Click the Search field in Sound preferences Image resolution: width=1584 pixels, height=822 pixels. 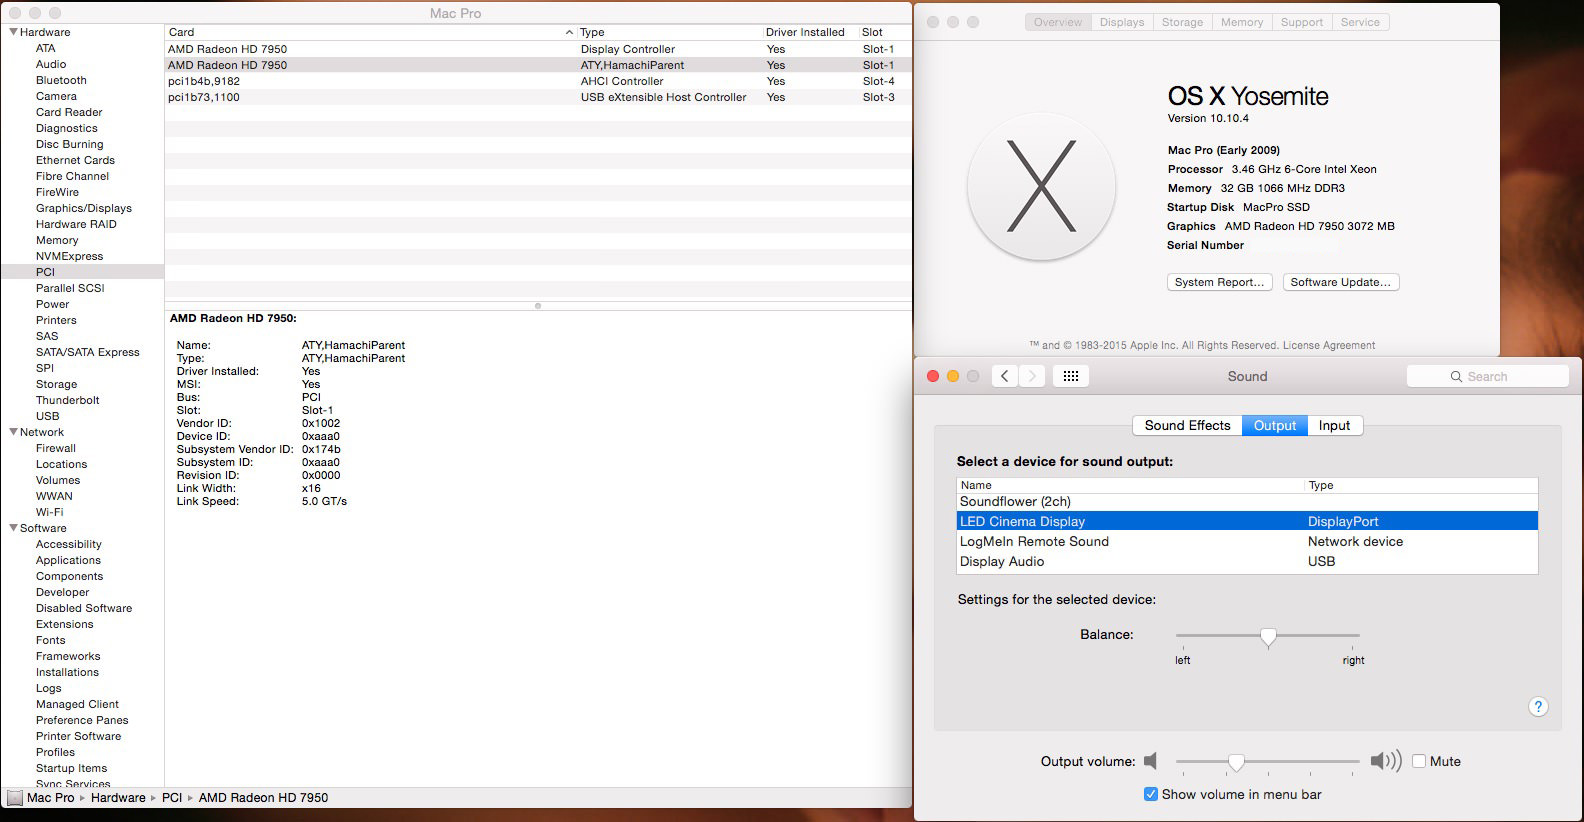coord(1488,376)
